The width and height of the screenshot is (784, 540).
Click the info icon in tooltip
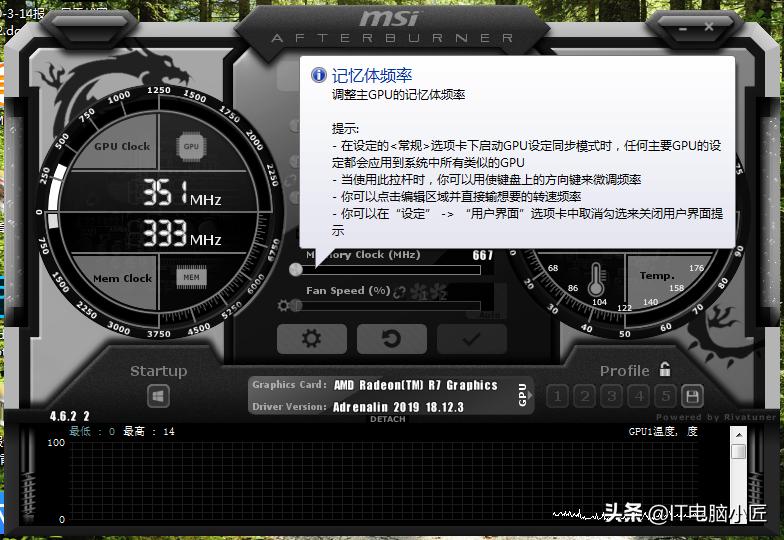pyautogui.click(x=318, y=74)
